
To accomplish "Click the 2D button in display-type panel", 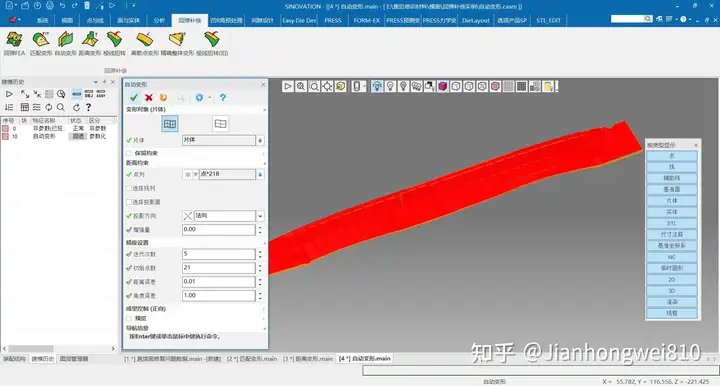I will (671, 280).
